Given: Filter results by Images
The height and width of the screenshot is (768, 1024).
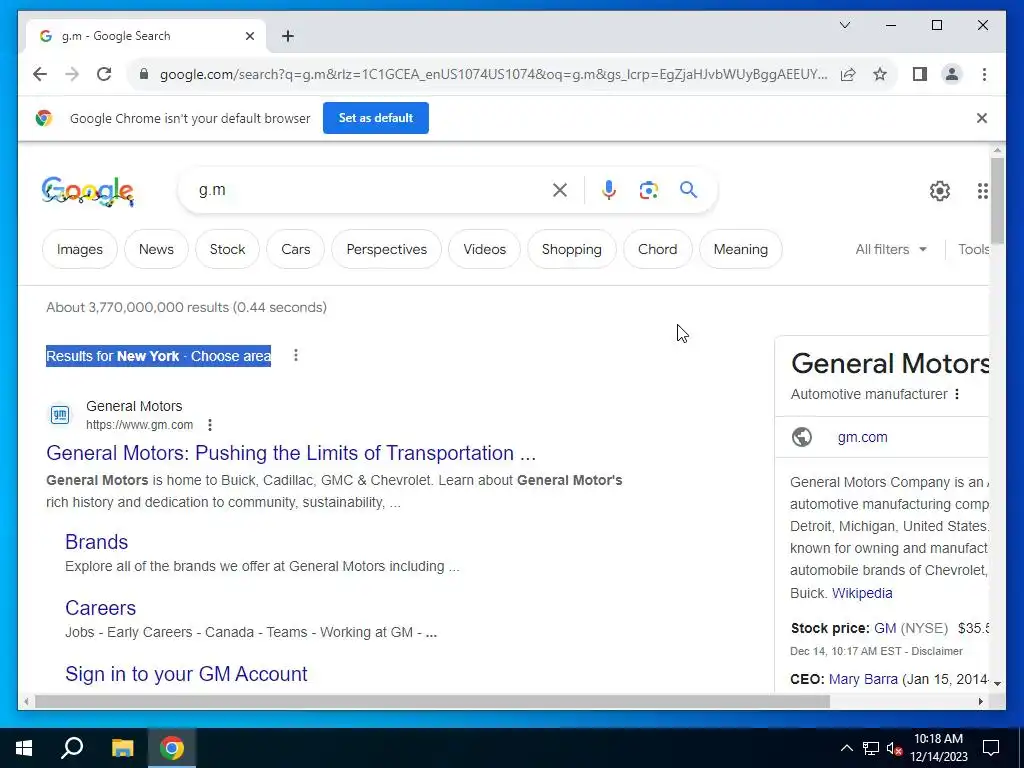Looking at the screenshot, I should click(80, 249).
